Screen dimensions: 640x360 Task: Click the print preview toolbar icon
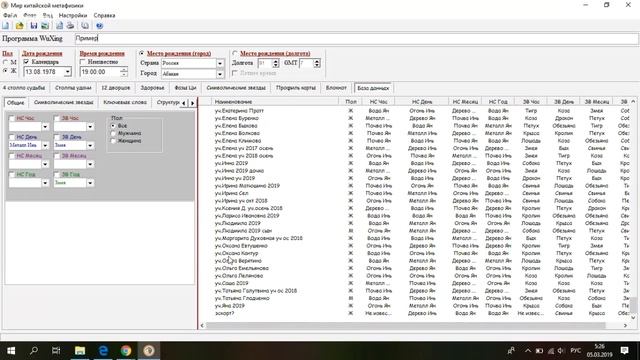(59, 26)
